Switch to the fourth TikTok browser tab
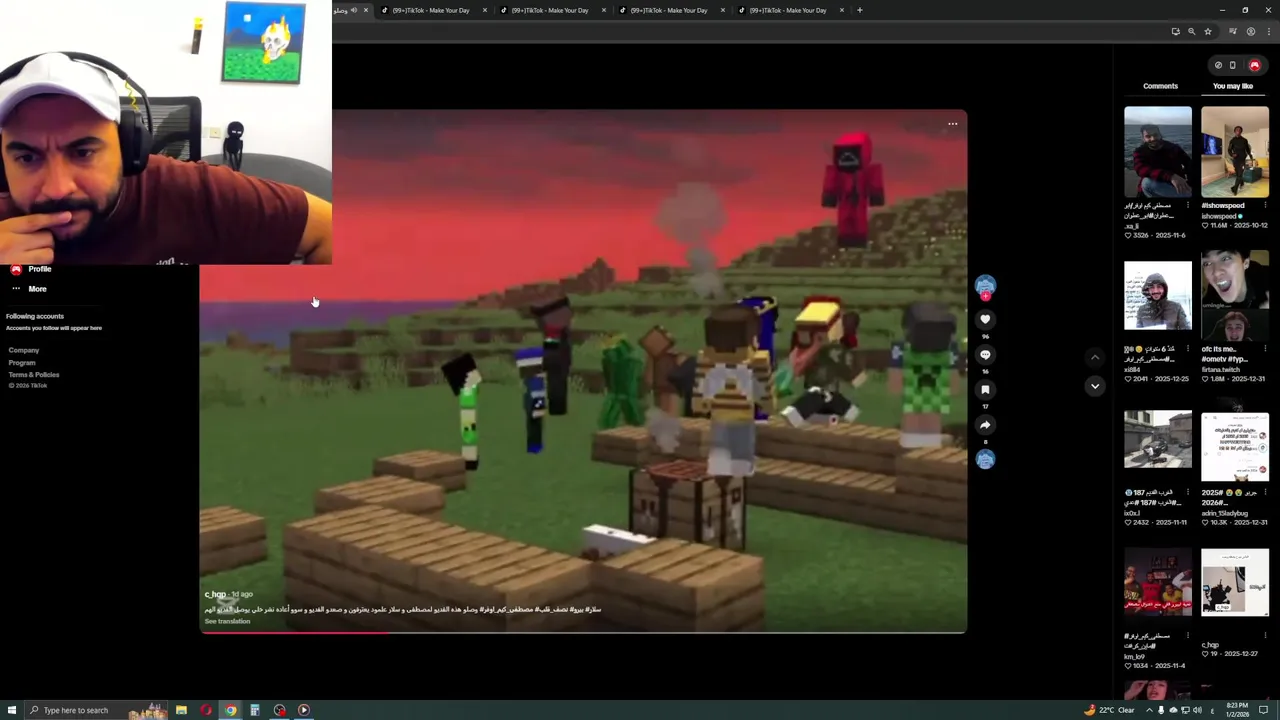The width and height of the screenshot is (1280, 720). tap(672, 10)
